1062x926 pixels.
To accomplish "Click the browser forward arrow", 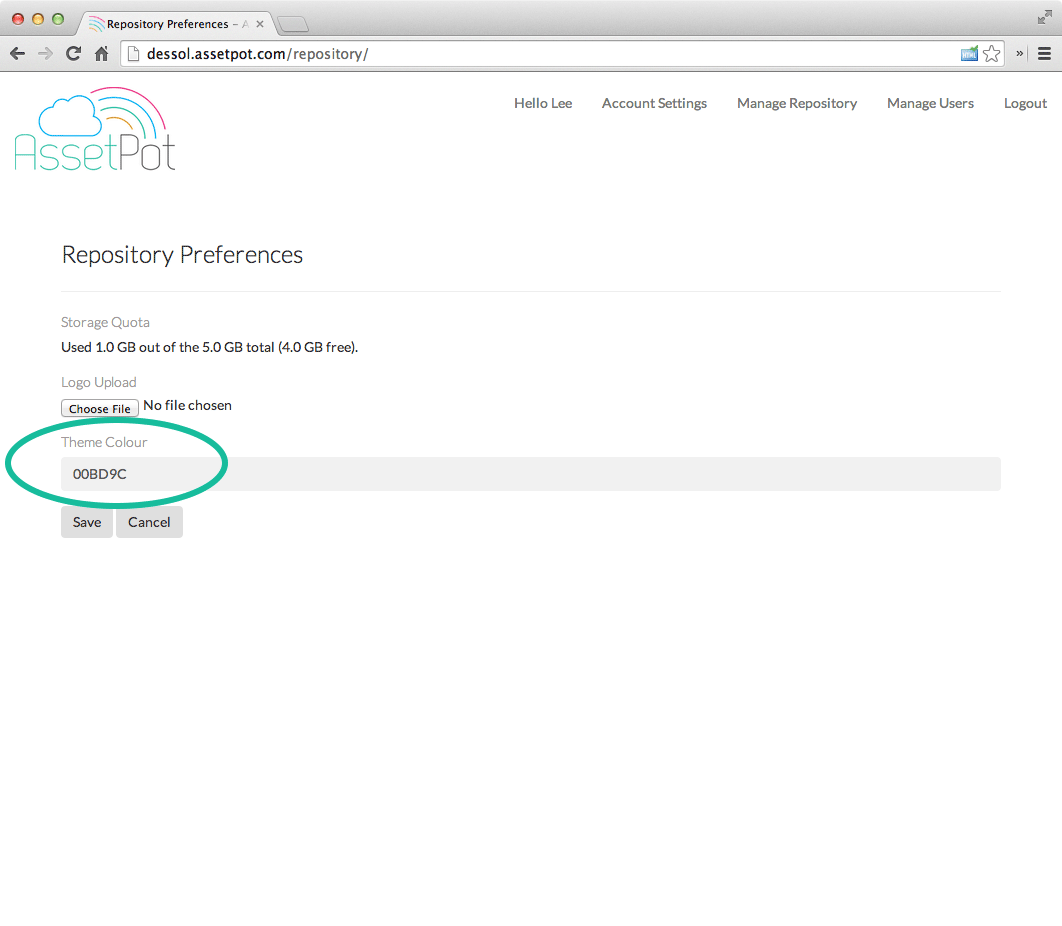I will pos(45,54).
